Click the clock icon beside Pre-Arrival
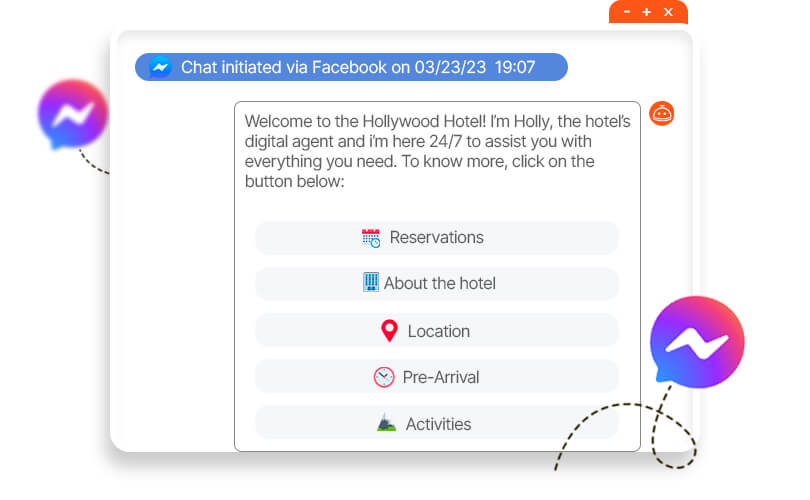Screen dimensions: 810x500 (384, 377)
